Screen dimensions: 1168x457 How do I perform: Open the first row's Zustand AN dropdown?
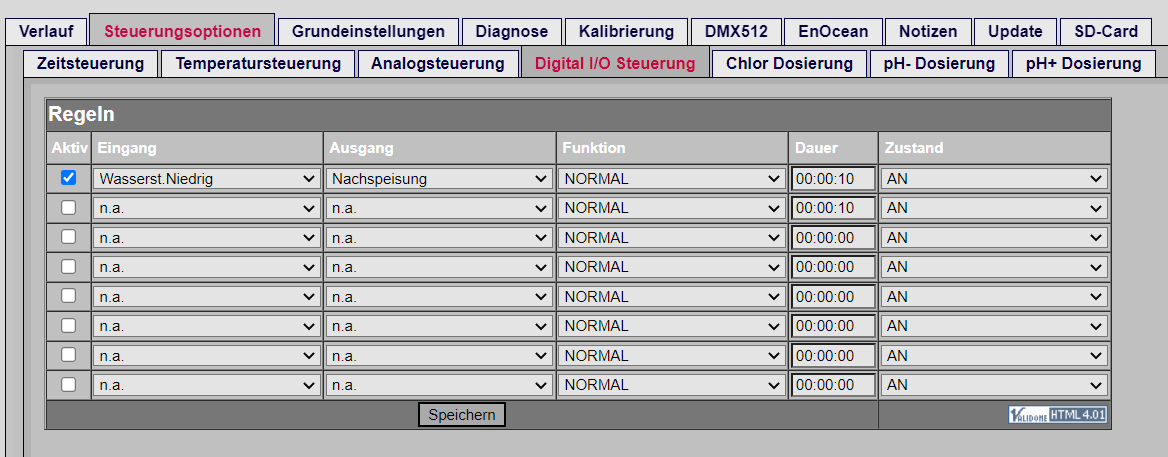[994, 179]
